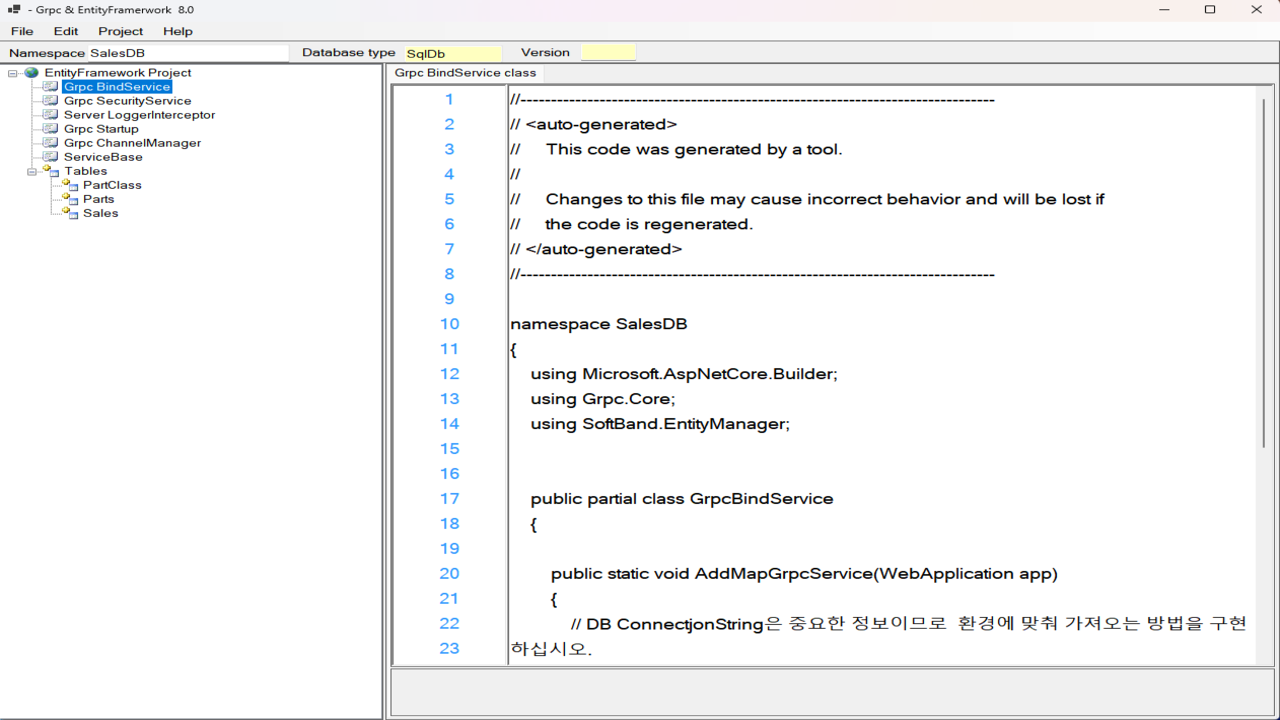Click the ServiceBase node icon
This screenshot has width=1280, height=720.
pyautogui.click(x=50, y=157)
